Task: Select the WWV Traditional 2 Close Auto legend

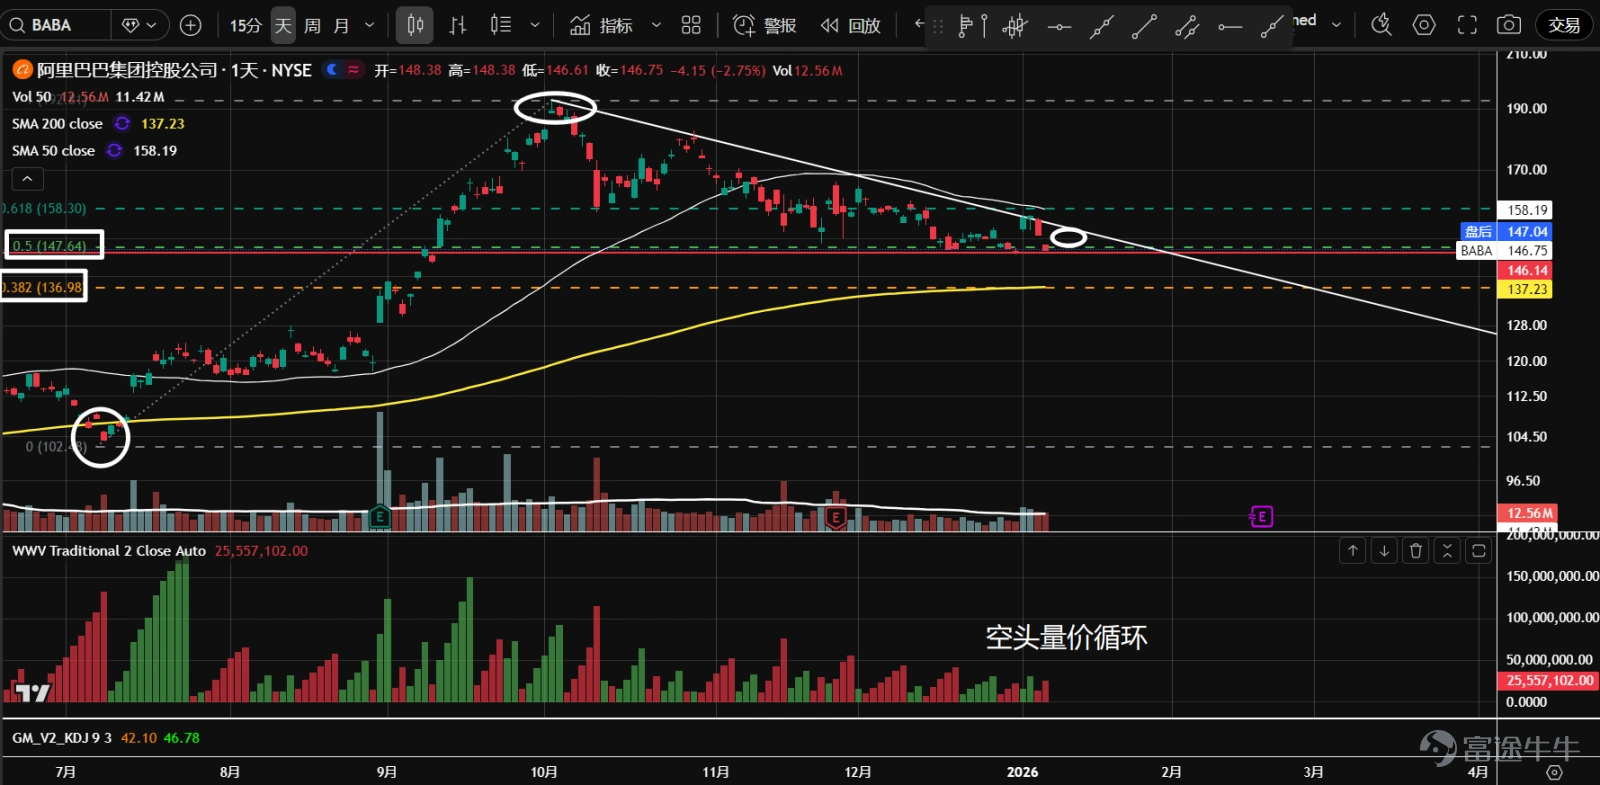Action: 109,551
